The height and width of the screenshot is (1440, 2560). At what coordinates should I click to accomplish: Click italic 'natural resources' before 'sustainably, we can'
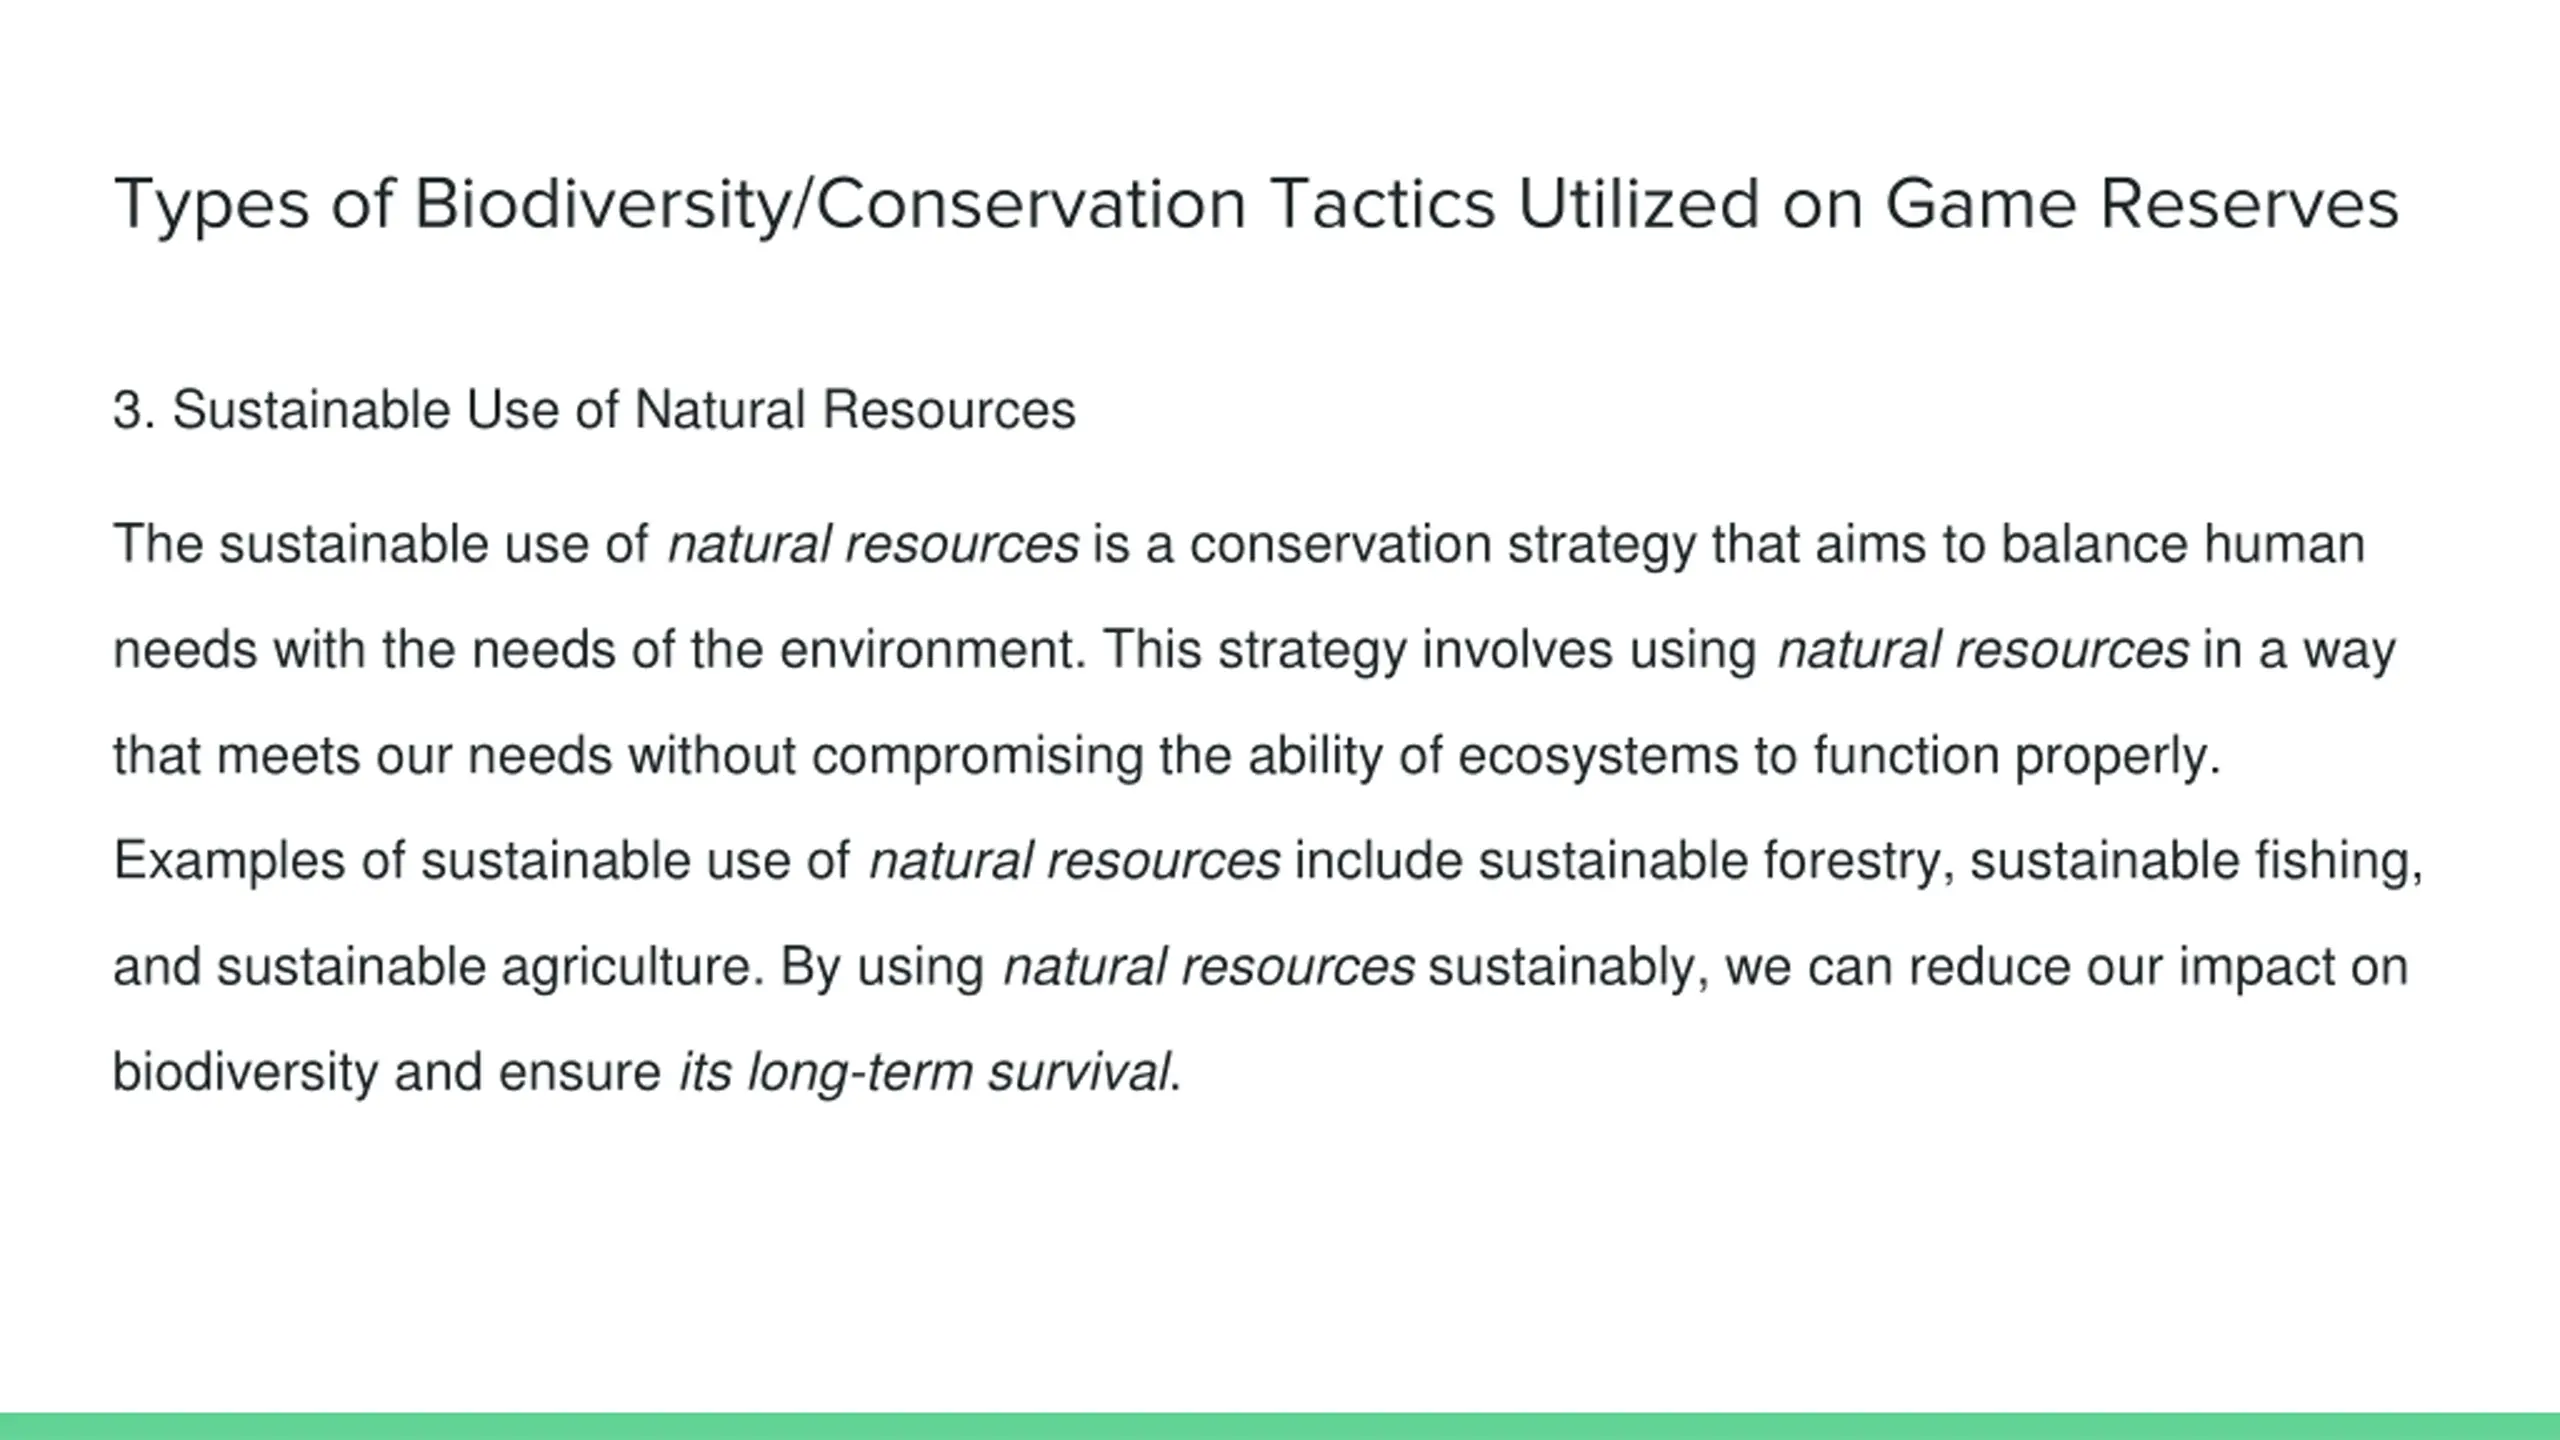pos(1209,967)
